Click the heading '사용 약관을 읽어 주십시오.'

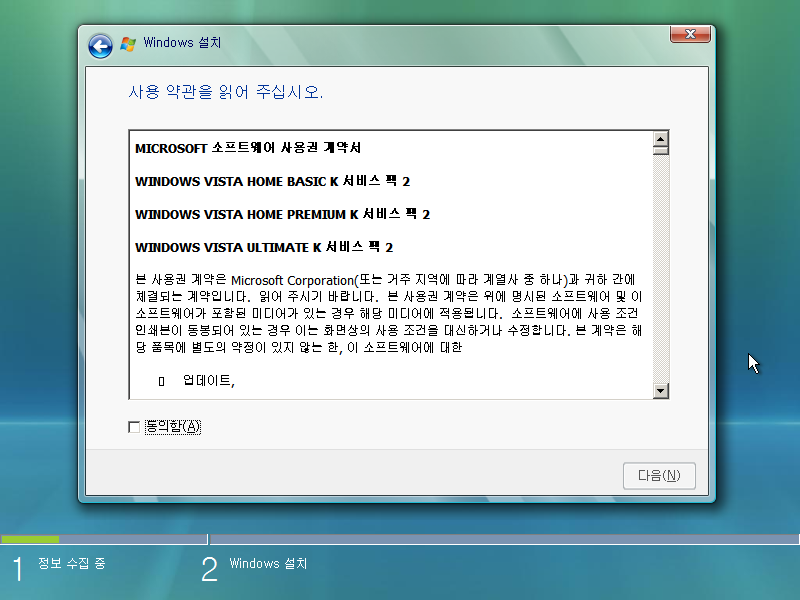click(x=226, y=92)
